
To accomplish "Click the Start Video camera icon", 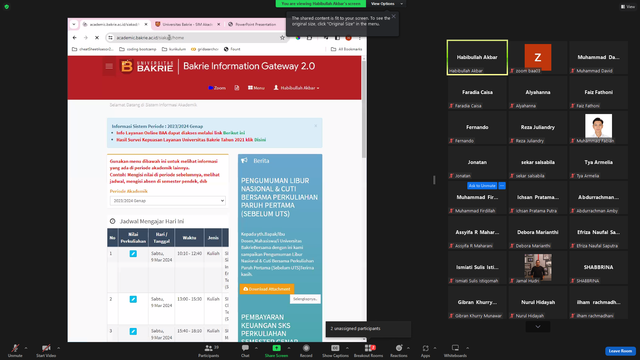I will click(46, 348).
